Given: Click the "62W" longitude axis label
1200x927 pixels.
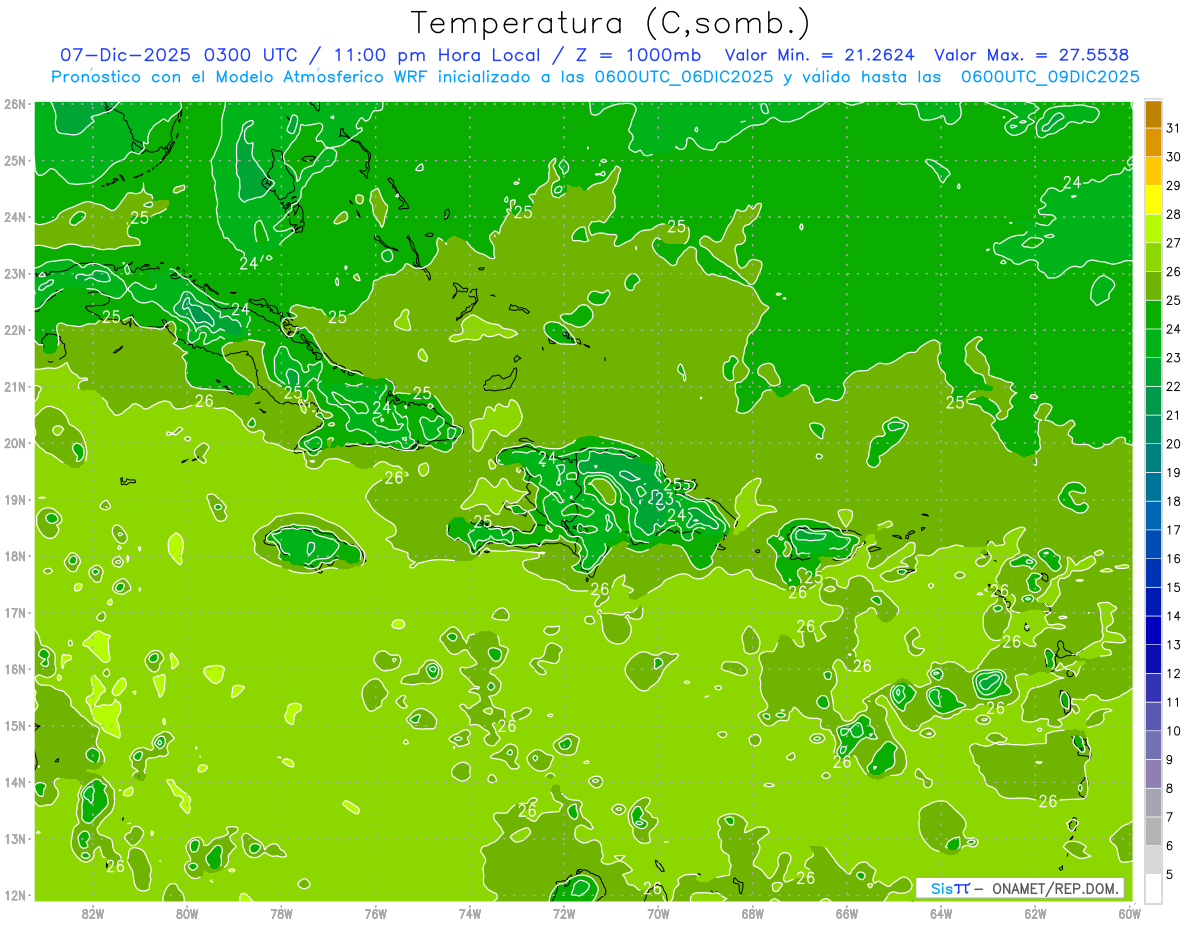Looking at the screenshot, I should pos(1035,913).
